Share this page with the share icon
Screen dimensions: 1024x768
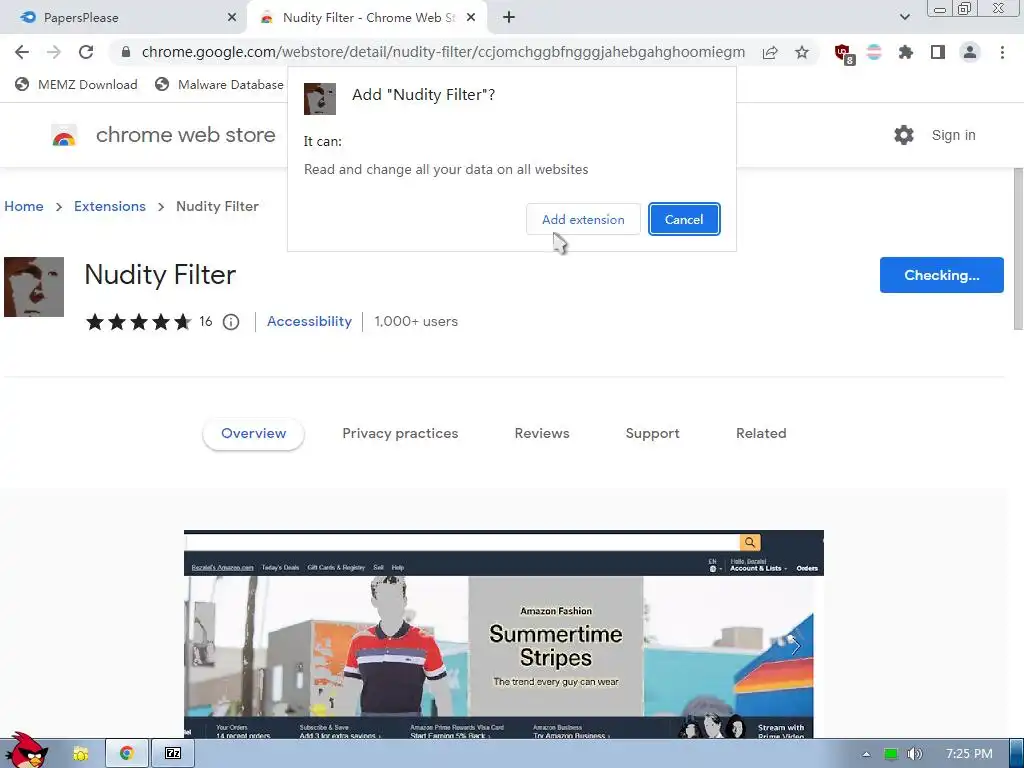point(770,52)
